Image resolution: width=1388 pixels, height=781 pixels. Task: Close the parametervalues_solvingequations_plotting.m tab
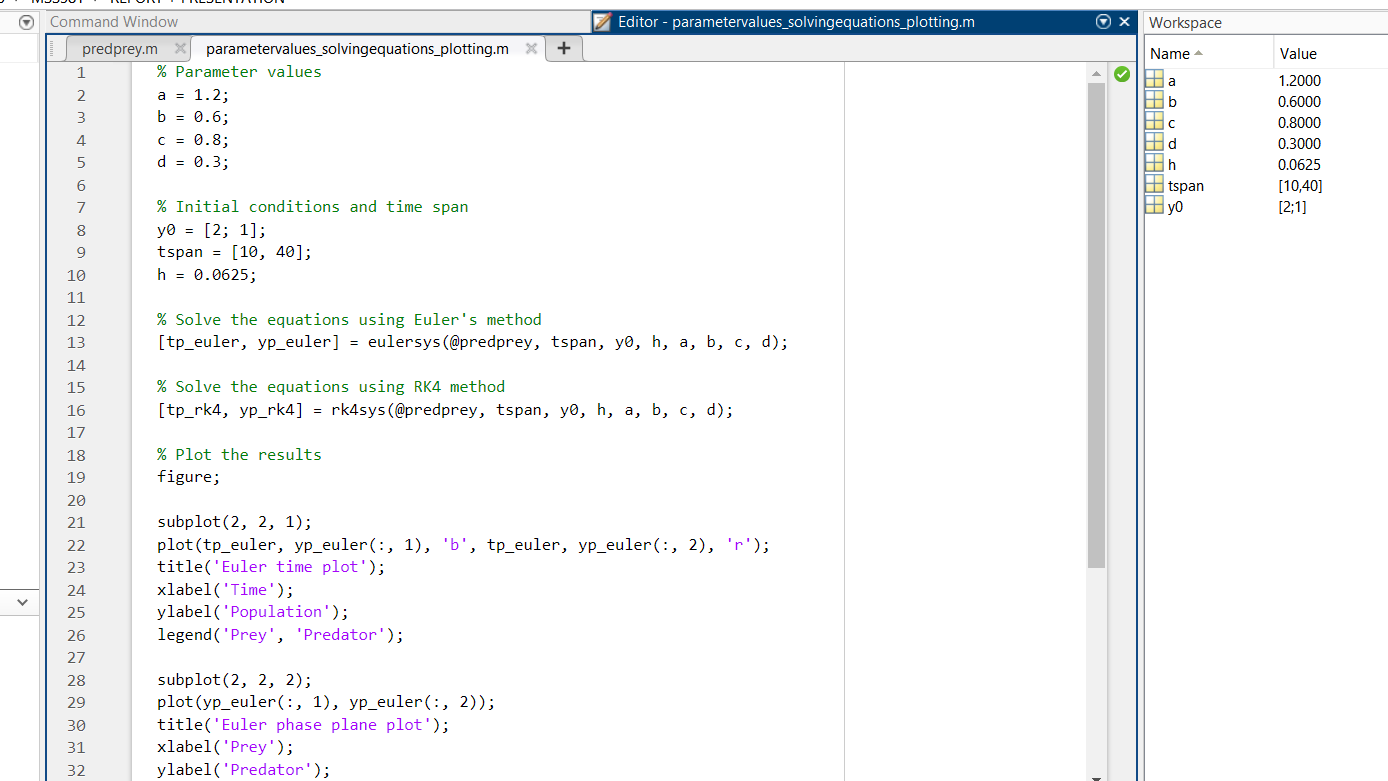(531, 48)
